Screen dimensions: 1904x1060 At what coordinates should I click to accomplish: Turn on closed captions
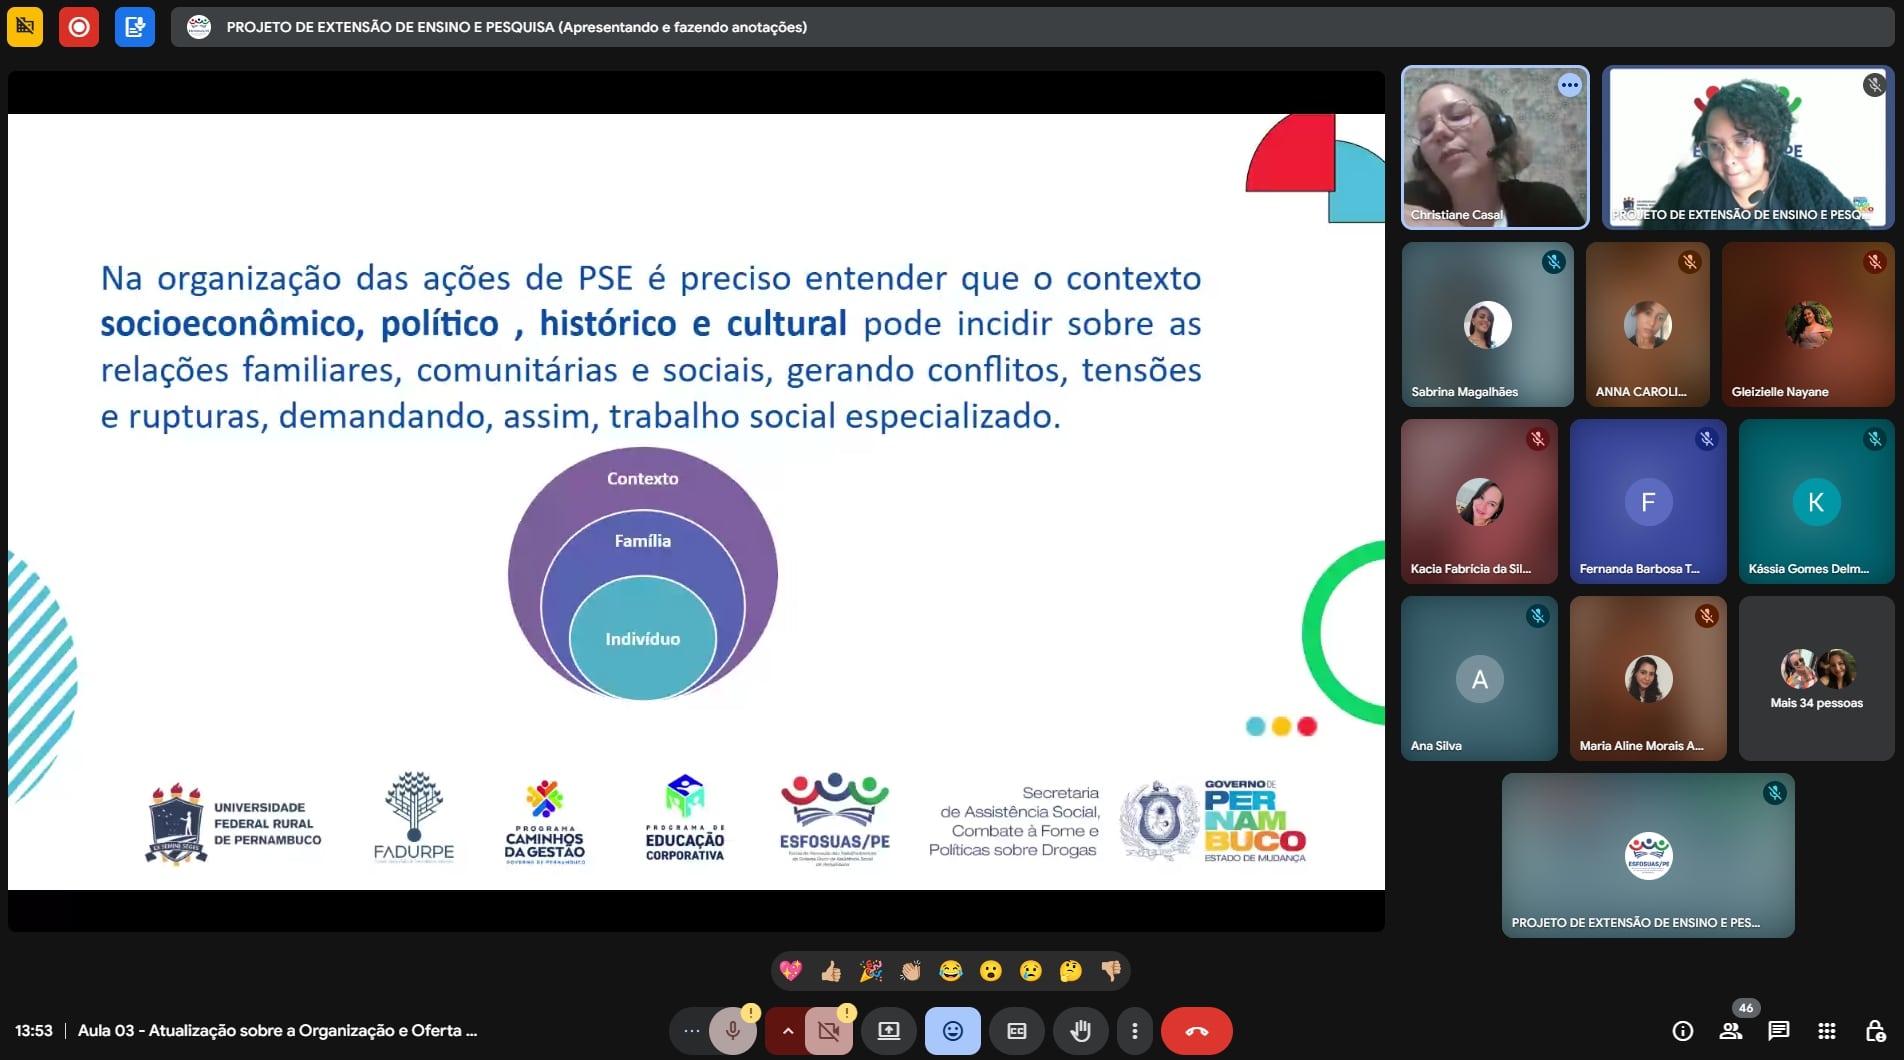(x=1017, y=1031)
